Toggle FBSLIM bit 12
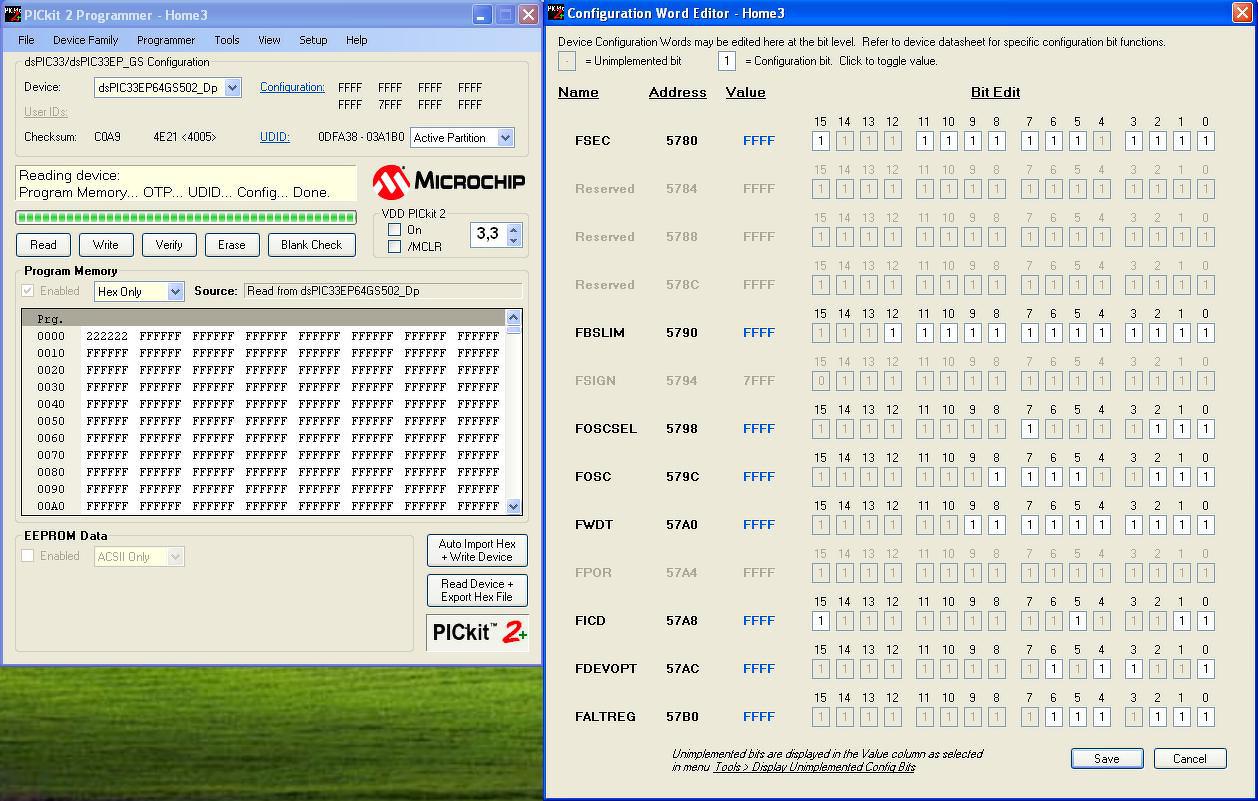This screenshot has height=801, width=1258. pyautogui.click(x=893, y=333)
